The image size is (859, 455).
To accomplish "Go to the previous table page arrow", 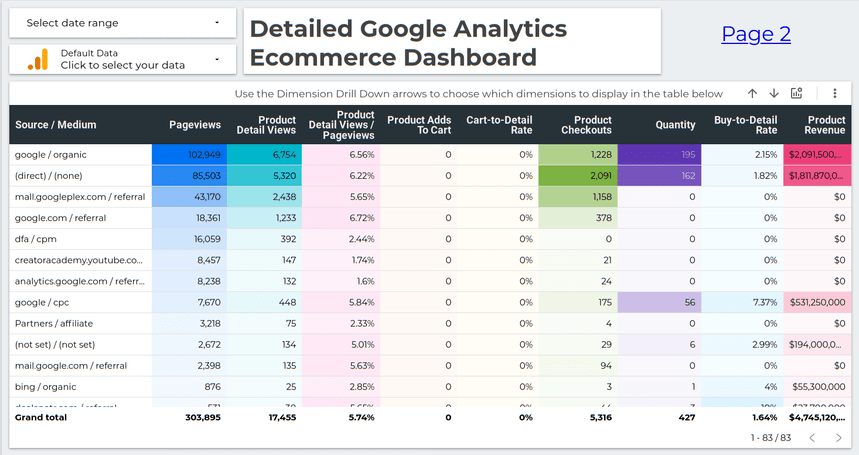I will point(812,438).
